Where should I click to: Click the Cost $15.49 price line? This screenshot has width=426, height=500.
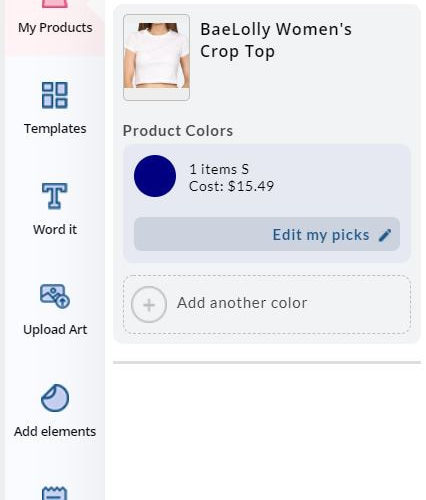click(231, 186)
